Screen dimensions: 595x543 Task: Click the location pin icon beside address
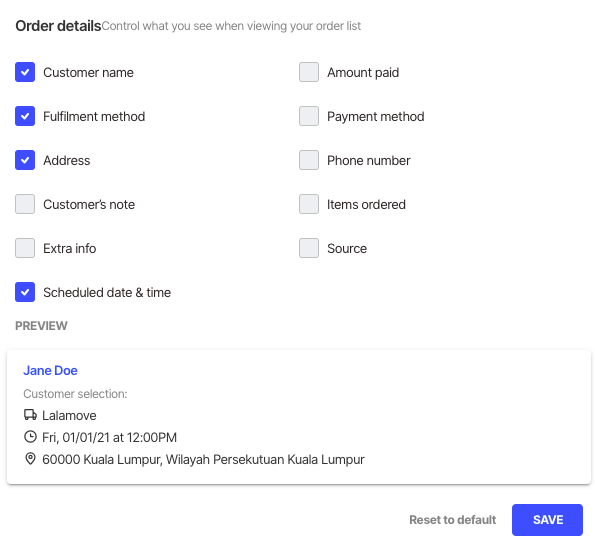tap(30, 459)
